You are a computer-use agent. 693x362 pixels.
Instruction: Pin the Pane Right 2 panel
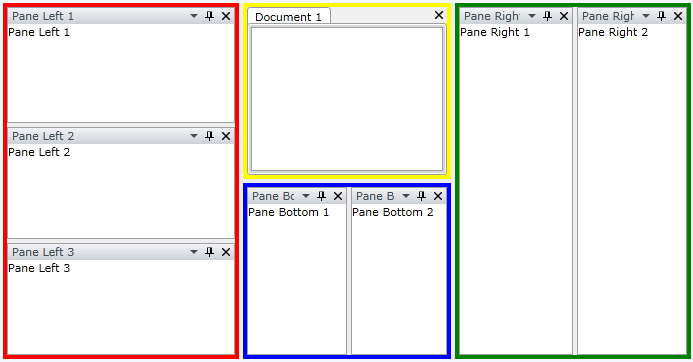661,16
